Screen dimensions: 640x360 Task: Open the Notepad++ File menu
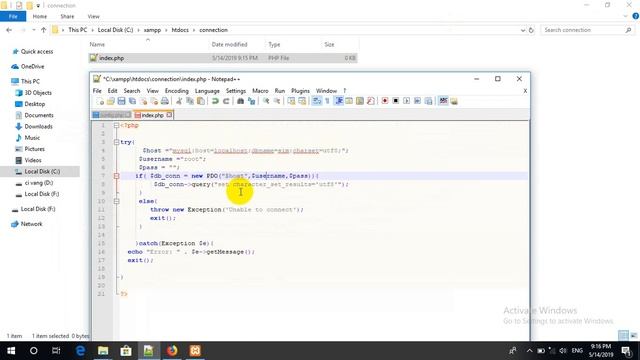[97, 91]
